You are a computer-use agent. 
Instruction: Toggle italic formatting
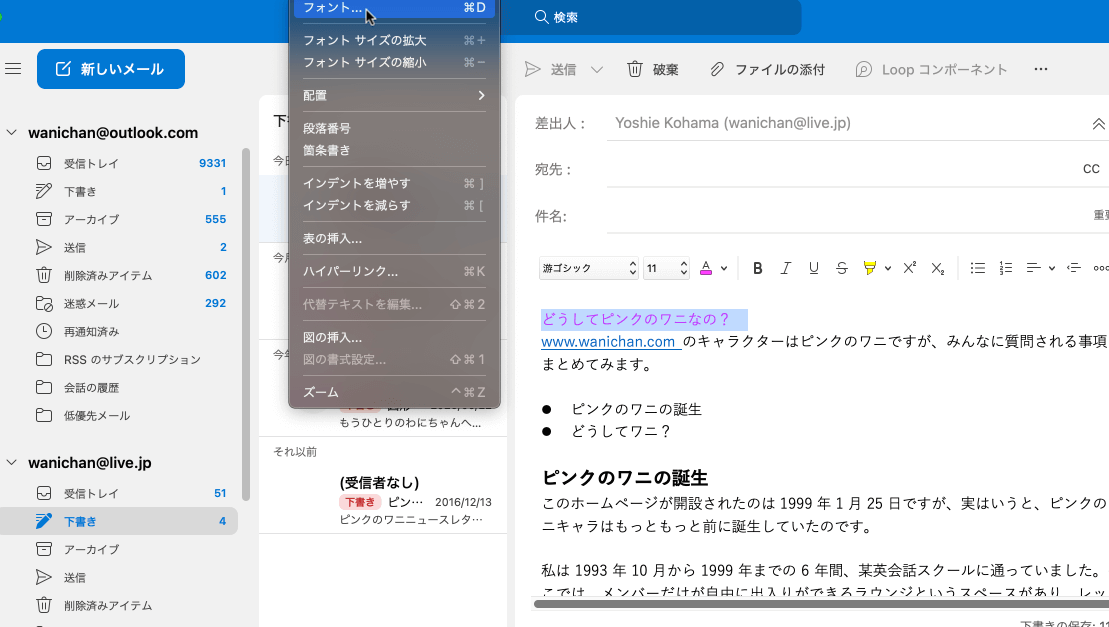[785, 268]
